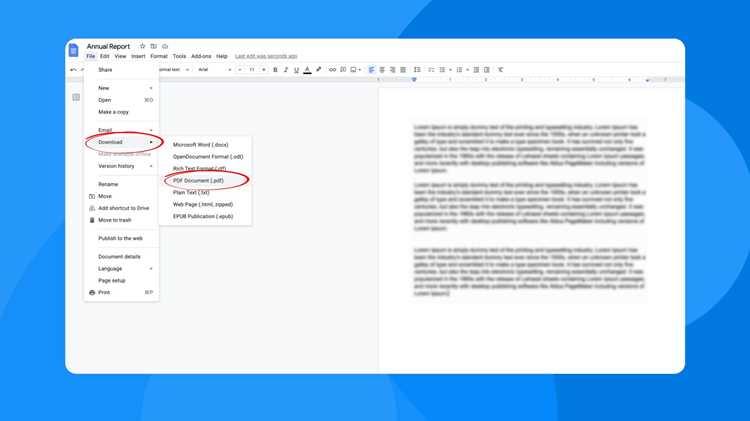
Task: Click the Annual Report document title
Action: coord(108,46)
